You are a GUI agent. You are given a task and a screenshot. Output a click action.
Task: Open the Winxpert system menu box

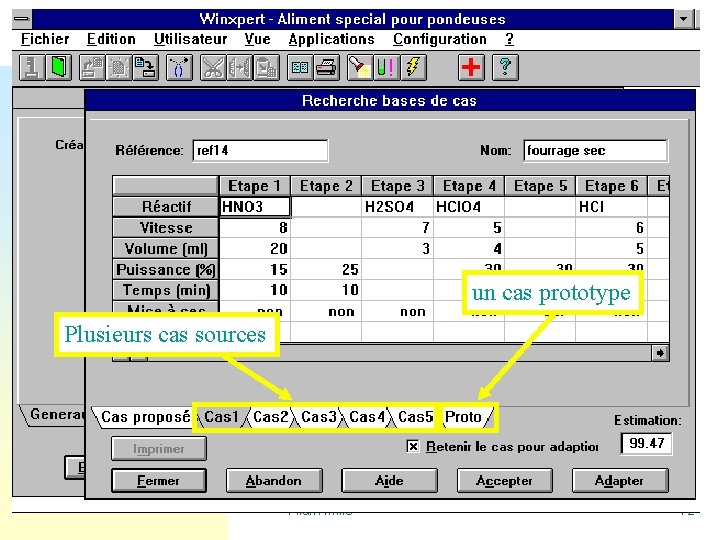pyautogui.click(x=22, y=19)
